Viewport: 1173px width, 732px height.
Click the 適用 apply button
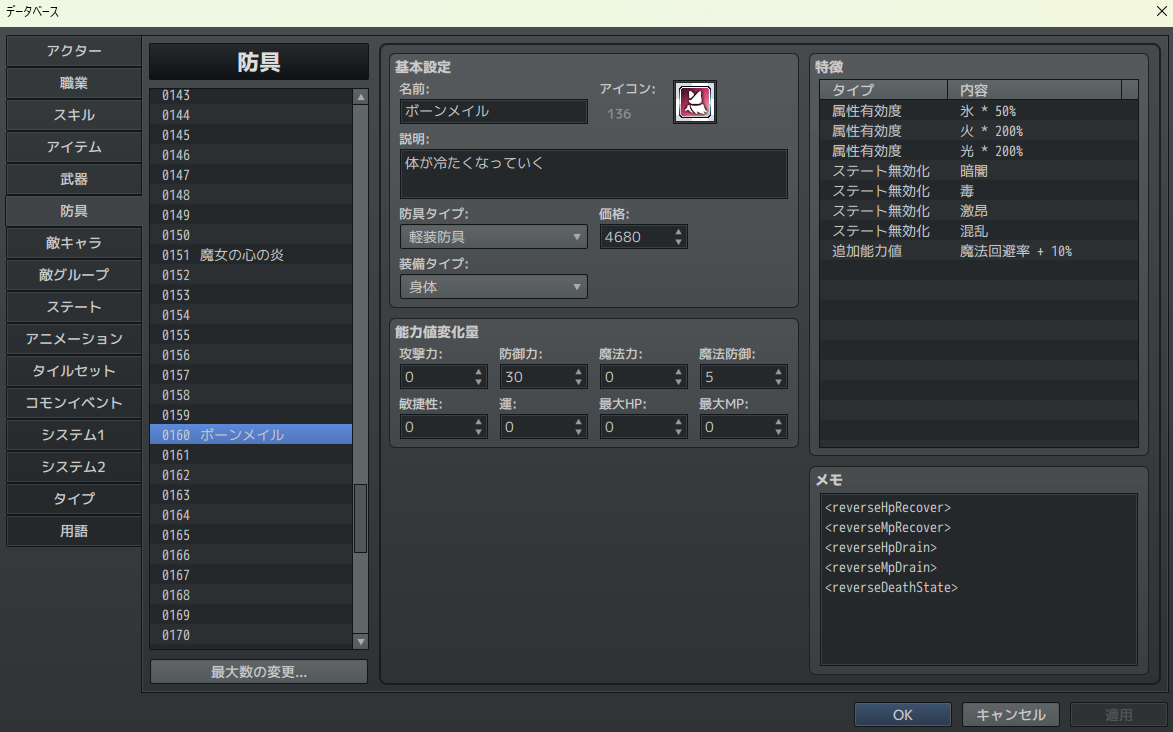click(1118, 715)
